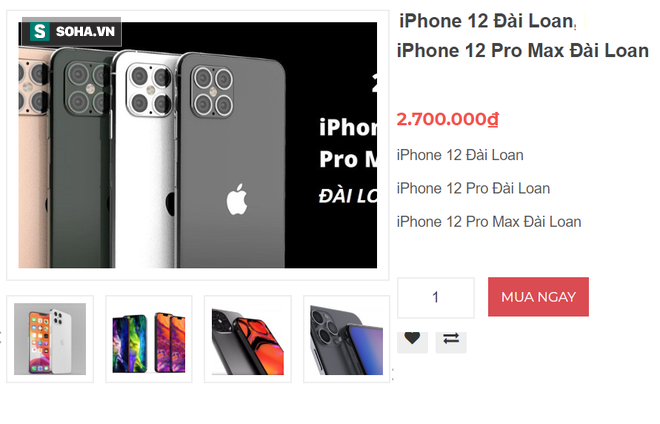Click the SOHA.VN logo watermark
Screen dimensions: 660x424
pyautogui.click(x=72, y=32)
